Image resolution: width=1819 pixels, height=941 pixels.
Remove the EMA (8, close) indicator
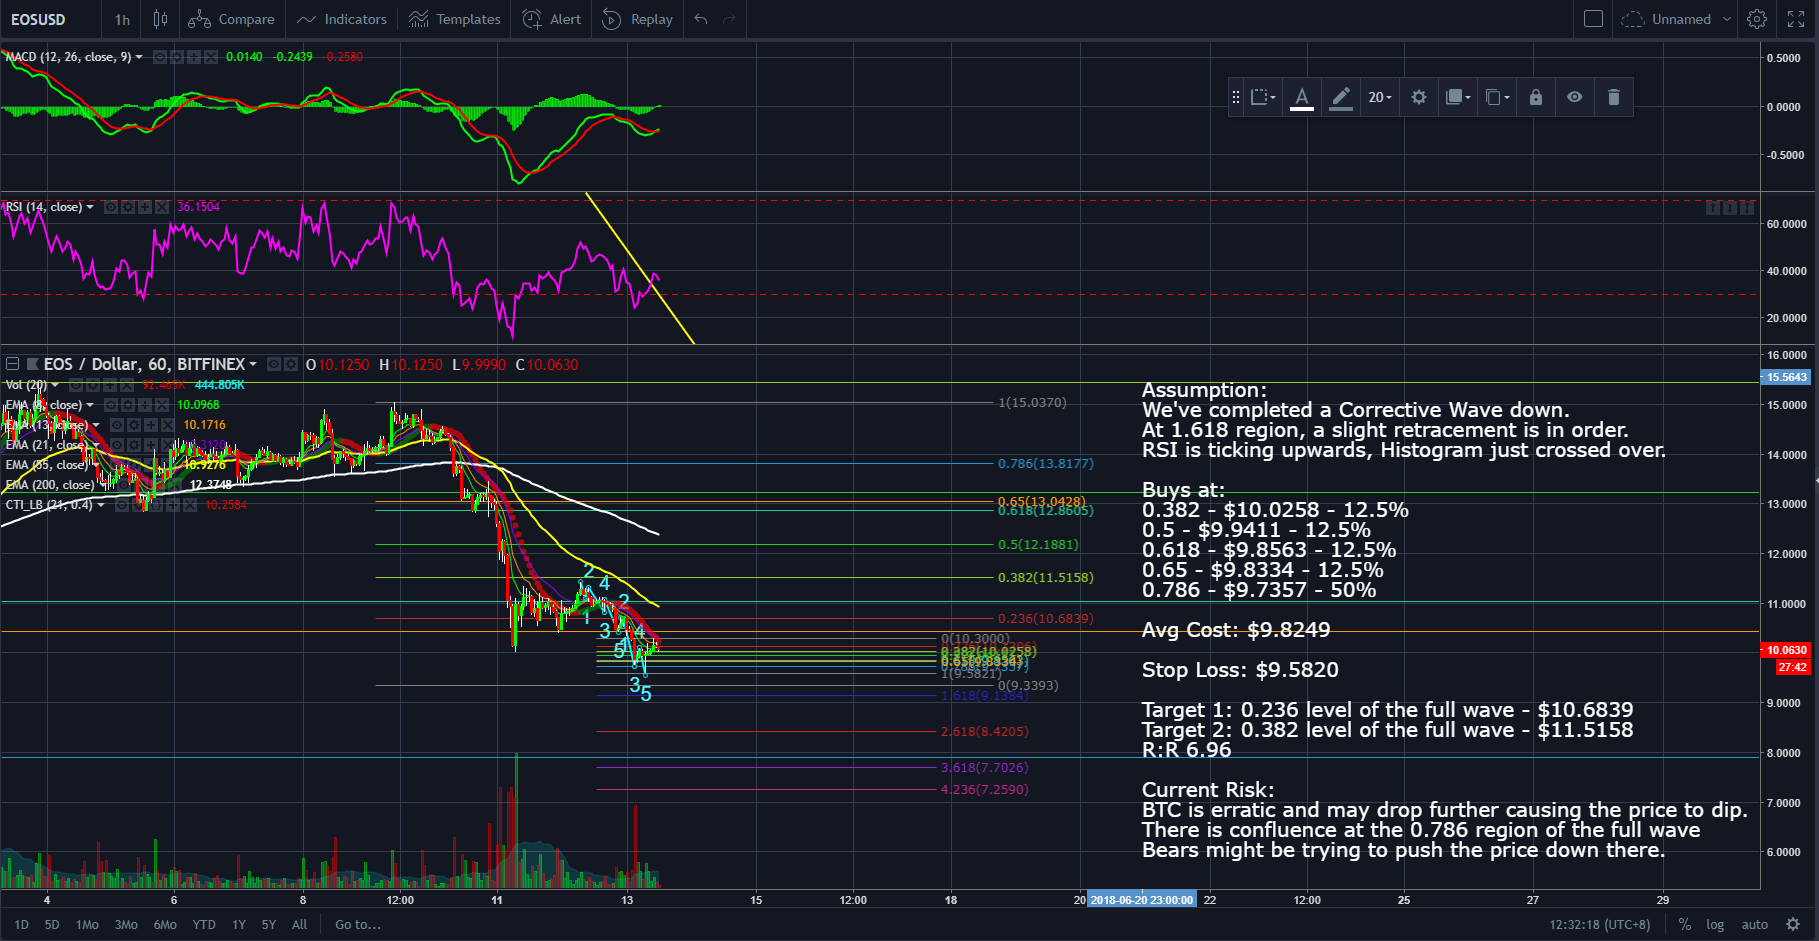pos(162,405)
